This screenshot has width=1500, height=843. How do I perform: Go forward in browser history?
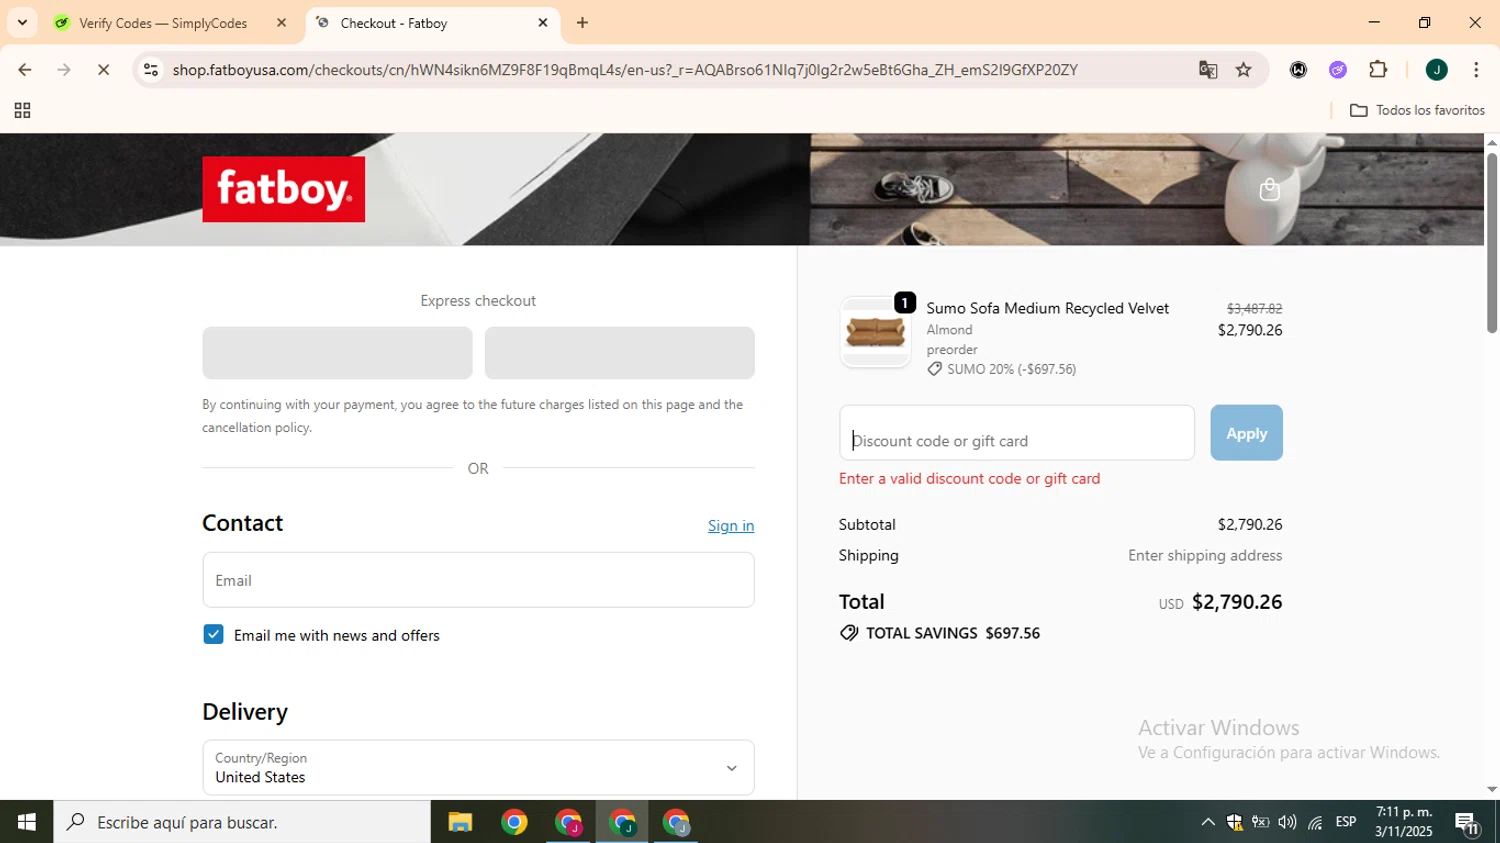point(64,70)
